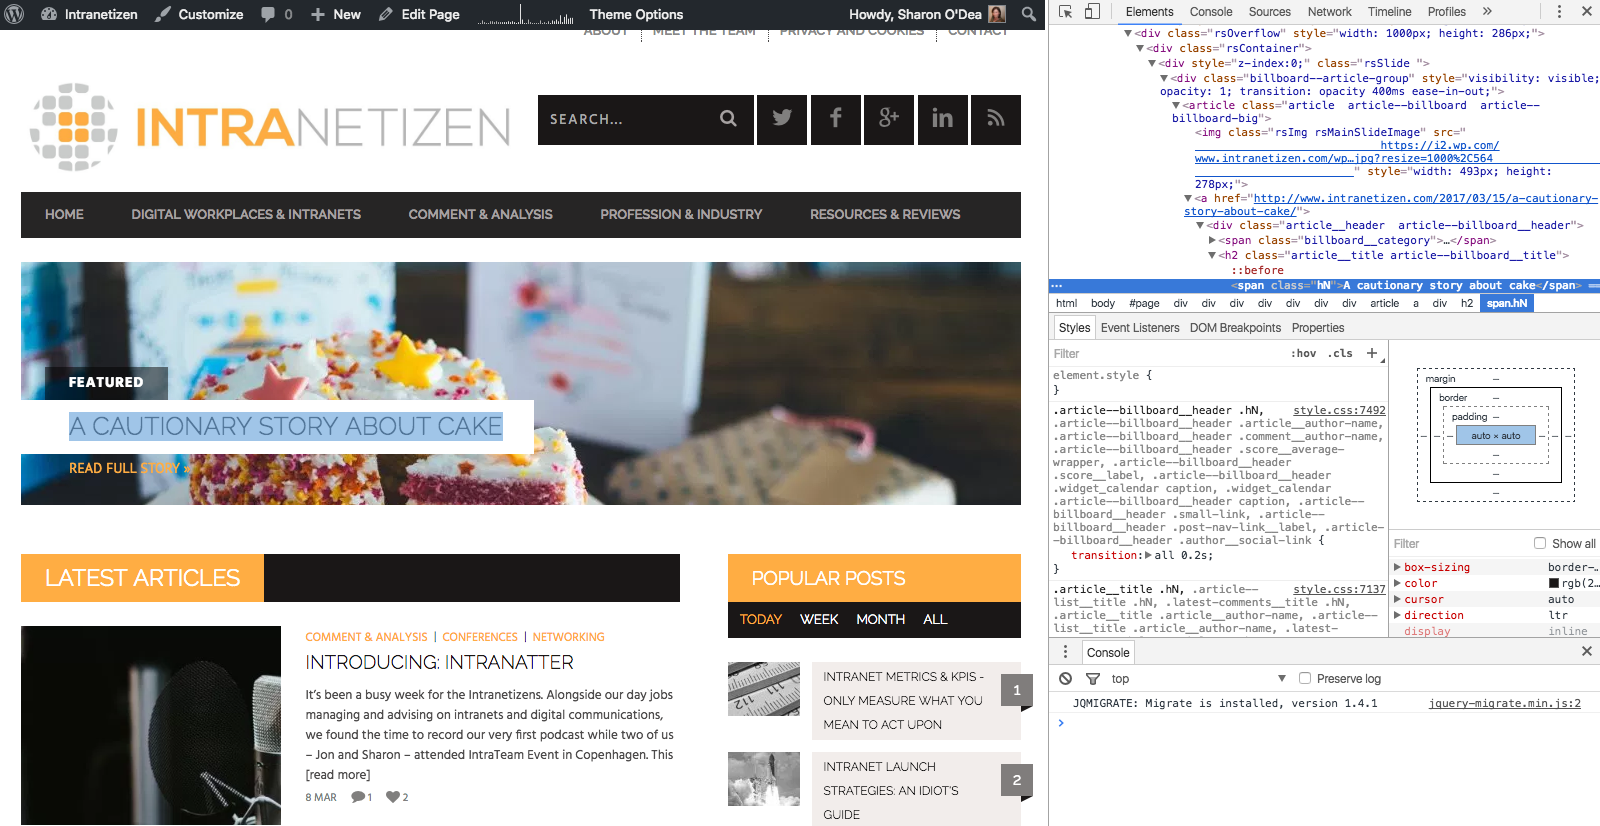Open Comment & Analysis nav item

point(480,214)
